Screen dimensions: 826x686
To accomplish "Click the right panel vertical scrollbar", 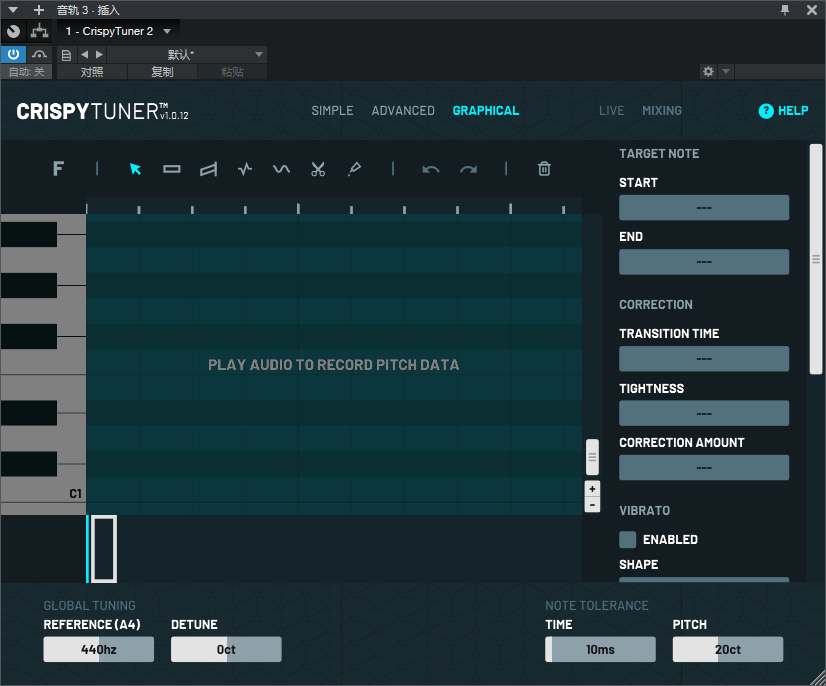I will tap(815, 259).
